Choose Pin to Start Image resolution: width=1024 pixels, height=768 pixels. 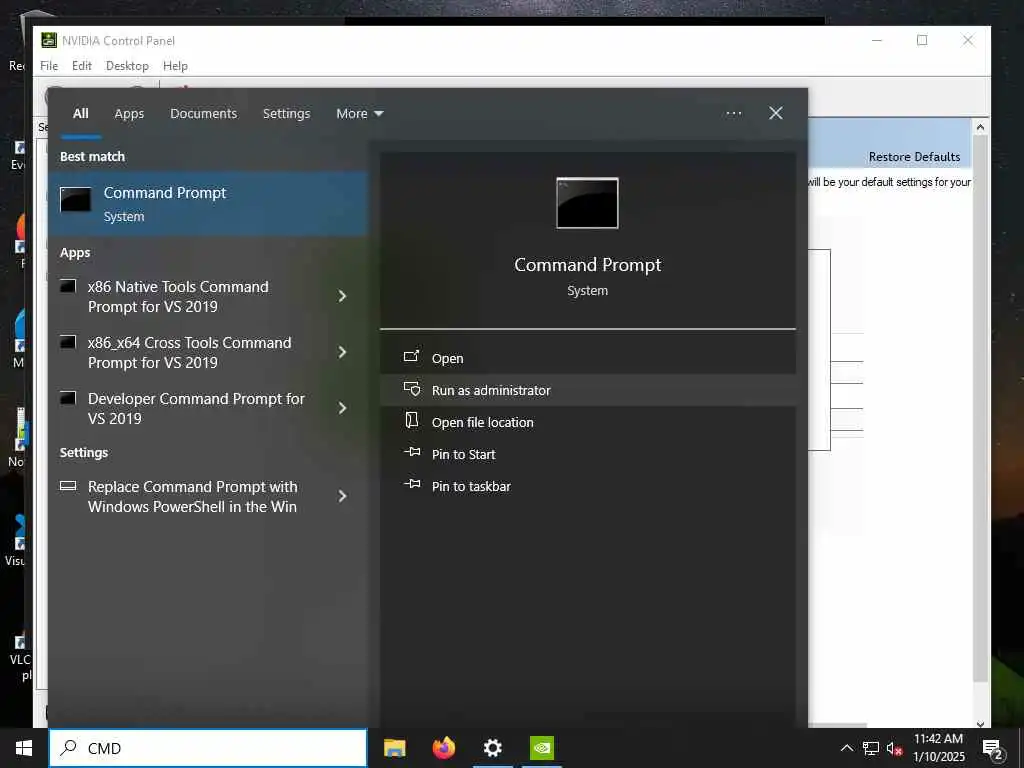coord(588,454)
